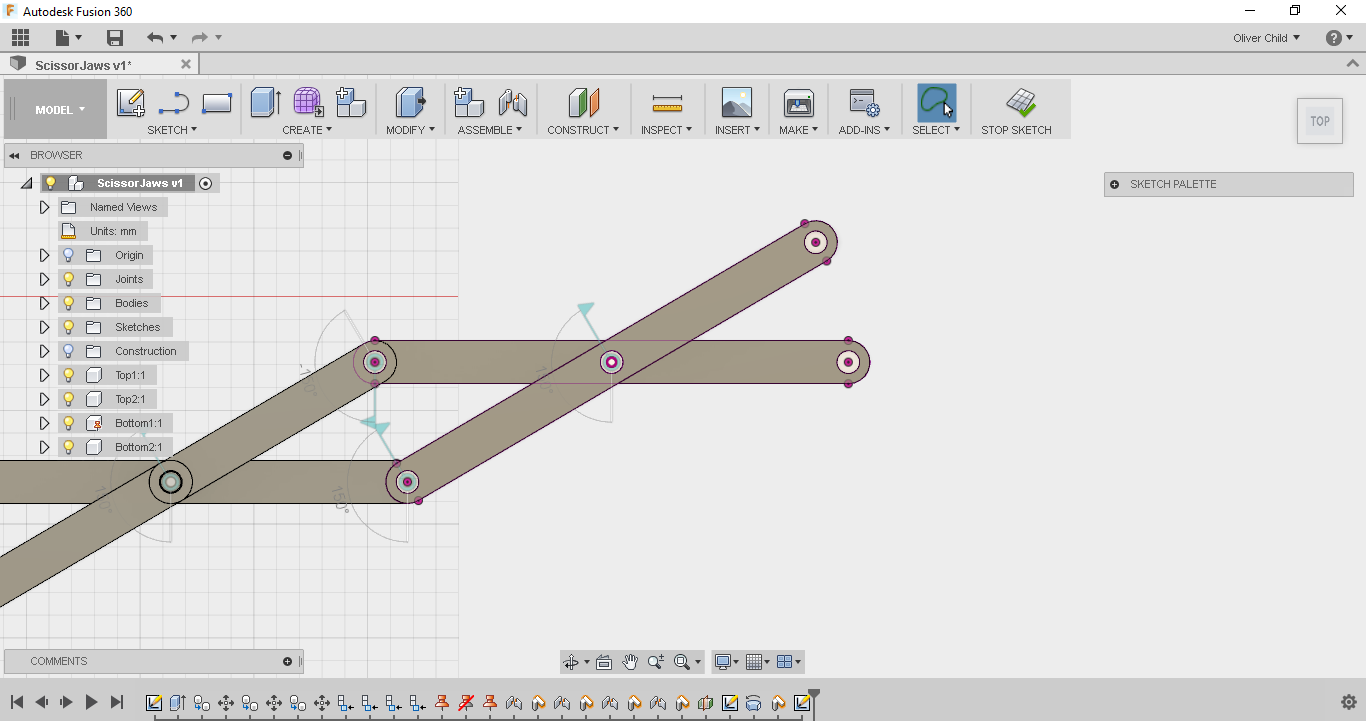This screenshot has width=1366, height=721.
Task: Save the document with floppy disk icon
Action: tap(115, 38)
